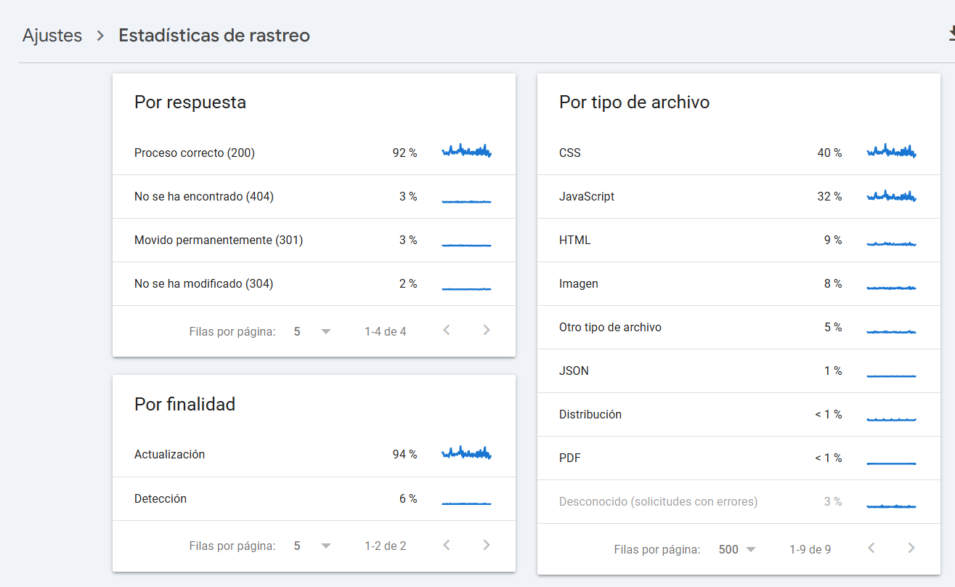Click the previous page chevron in Por respuesta
Screen dimensions: 955x587
coord(446,330)
